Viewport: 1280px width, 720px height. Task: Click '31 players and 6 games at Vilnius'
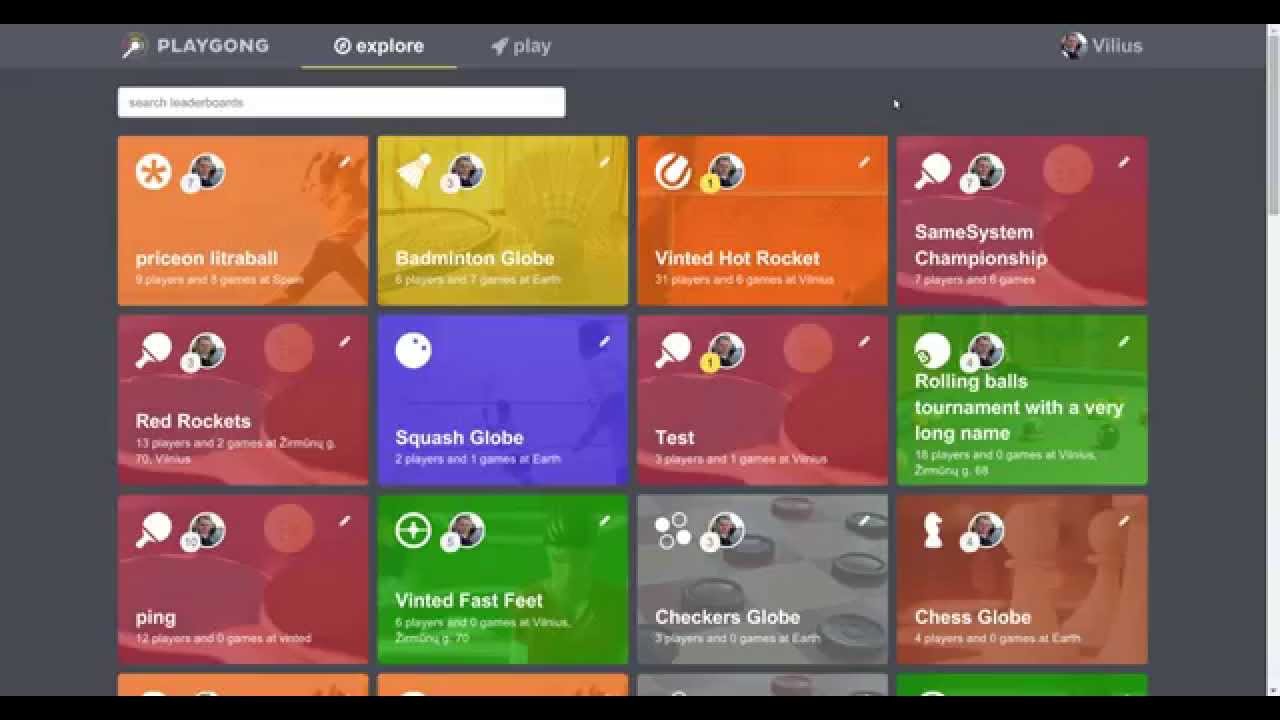point(744,280)
